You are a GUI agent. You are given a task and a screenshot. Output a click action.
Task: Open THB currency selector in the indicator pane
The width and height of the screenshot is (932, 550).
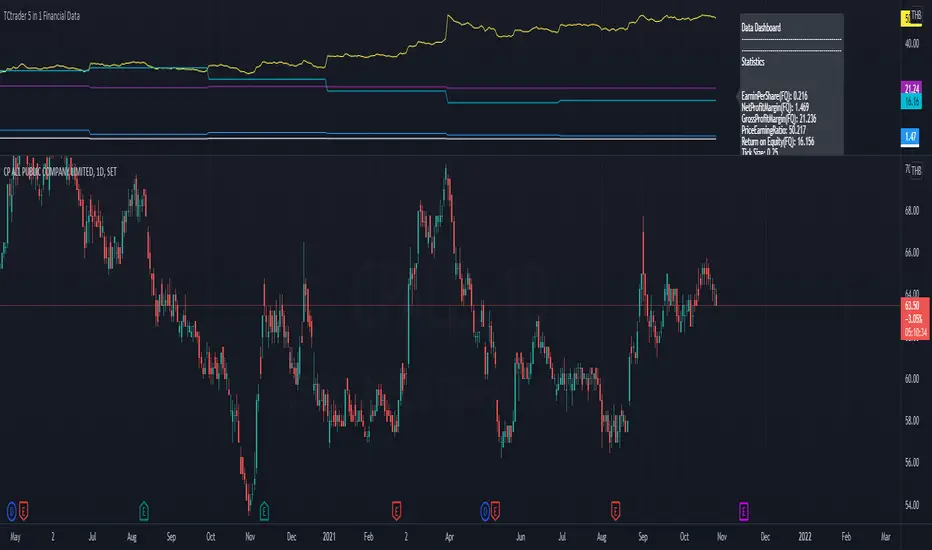coord(916,16)
